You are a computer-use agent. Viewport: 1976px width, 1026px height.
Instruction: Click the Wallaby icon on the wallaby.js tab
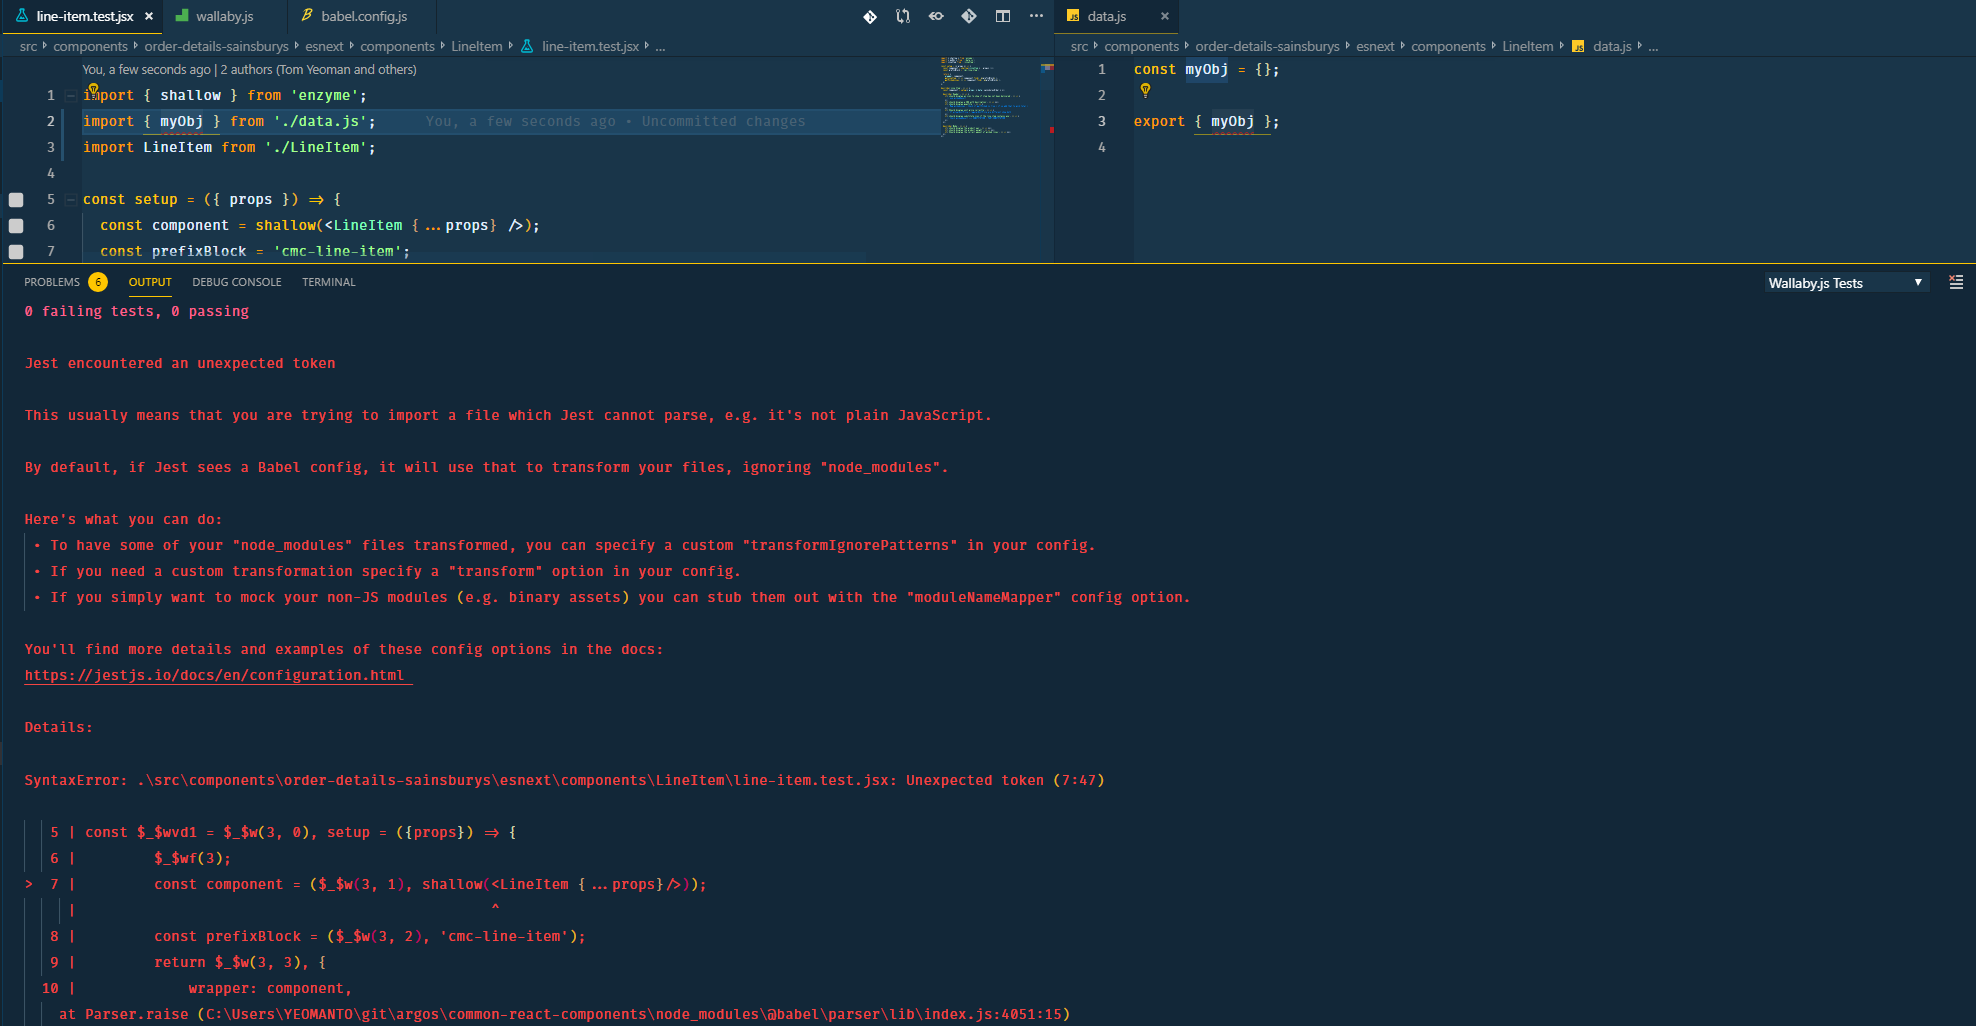click(x=183, y=16)
